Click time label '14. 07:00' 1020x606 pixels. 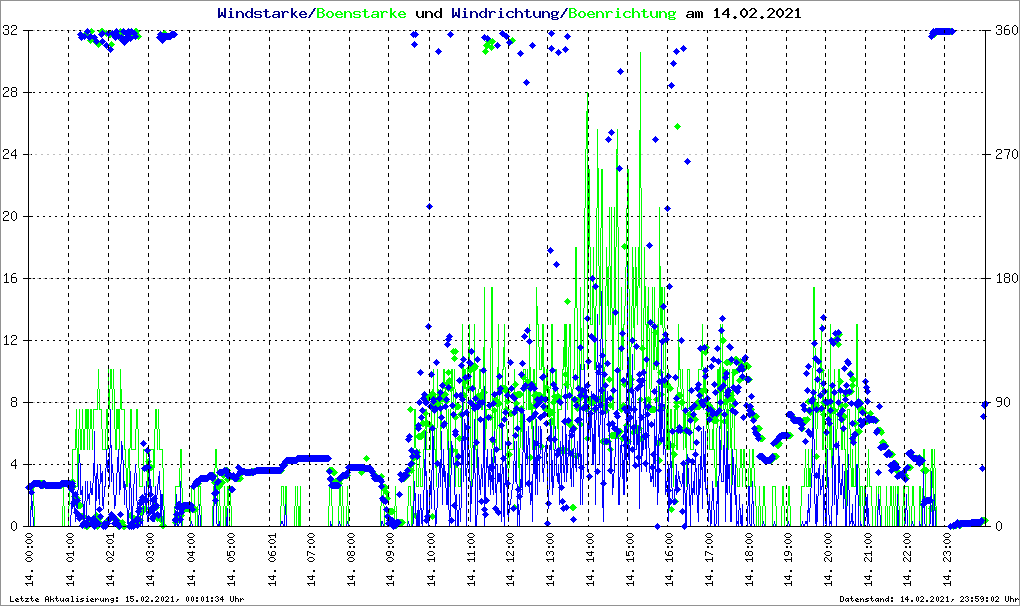[x=310, y=559]
